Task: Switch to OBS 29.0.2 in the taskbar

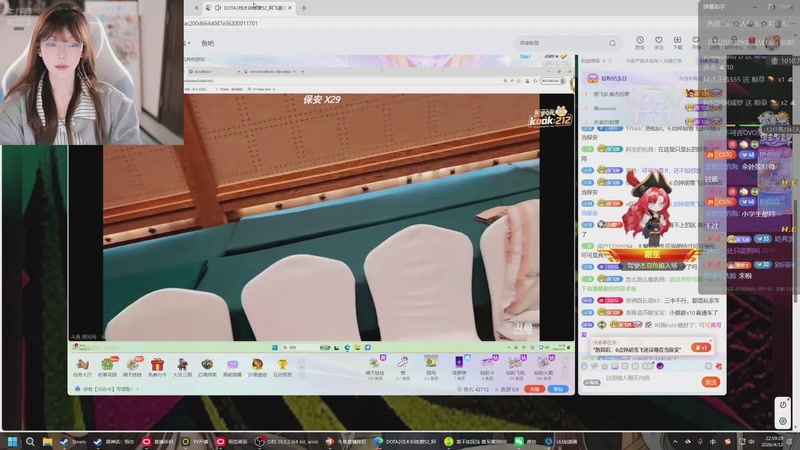Action: [x=287, y=441]
